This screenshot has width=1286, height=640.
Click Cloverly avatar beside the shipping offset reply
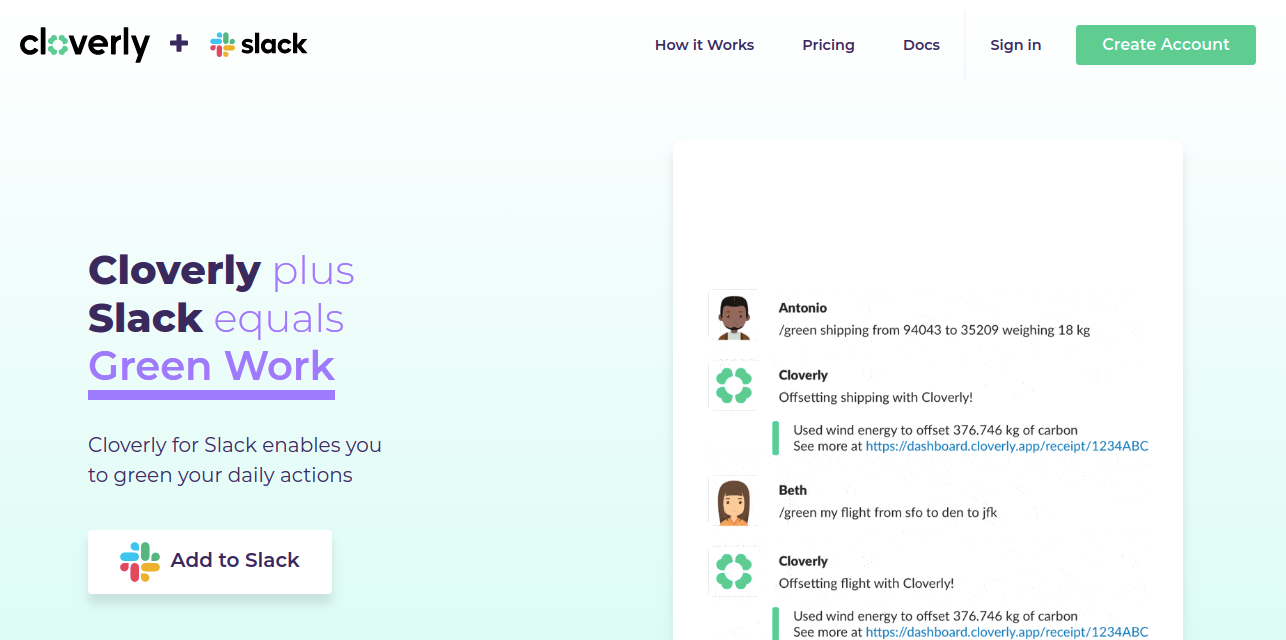click(x=734, y=386)
